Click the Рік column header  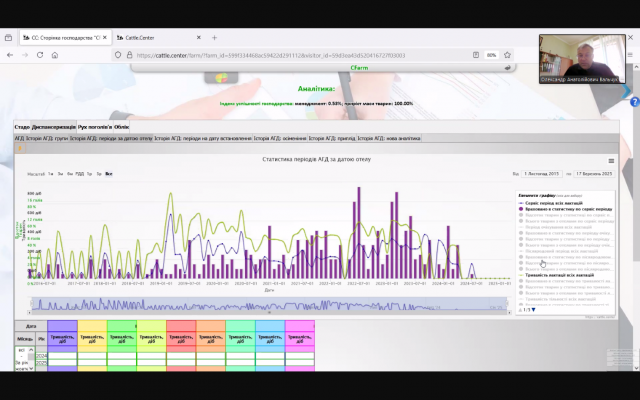coord(41,339)
